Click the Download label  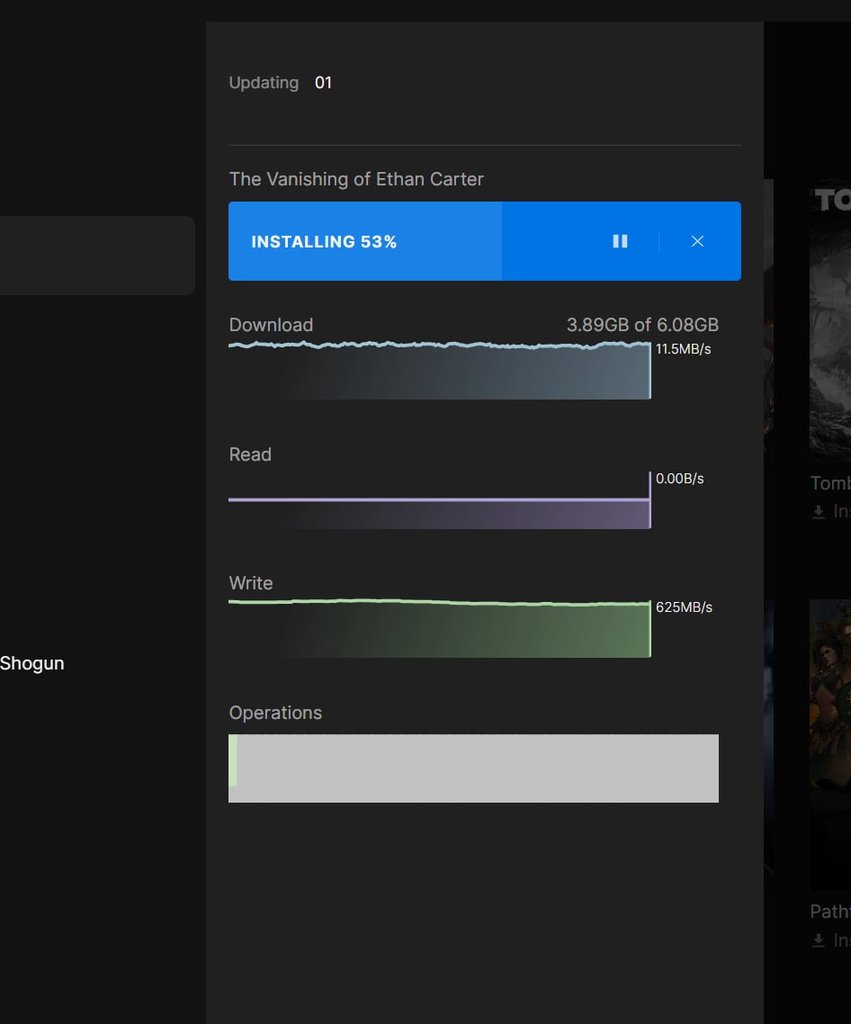[x=271, y=325]
